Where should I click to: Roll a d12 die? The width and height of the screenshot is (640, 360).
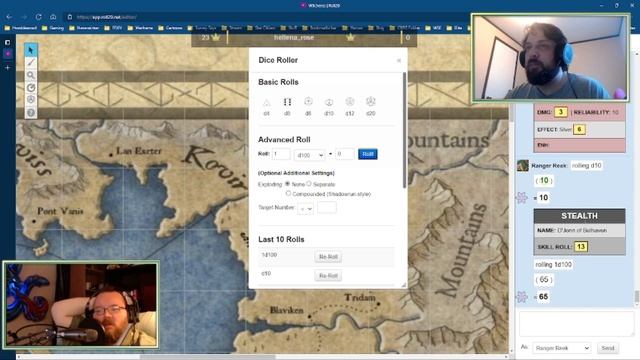pyautogui.click(x=350, y=106)
